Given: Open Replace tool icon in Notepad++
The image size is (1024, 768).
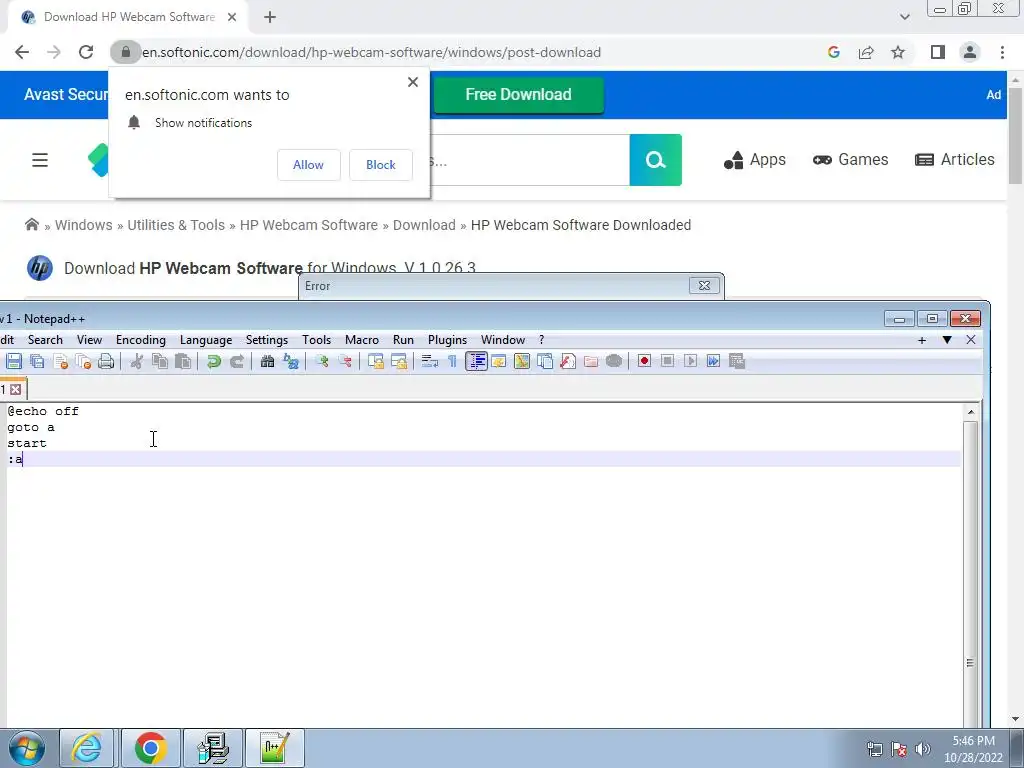Looking at the screenshot, I should pos(291,361).
